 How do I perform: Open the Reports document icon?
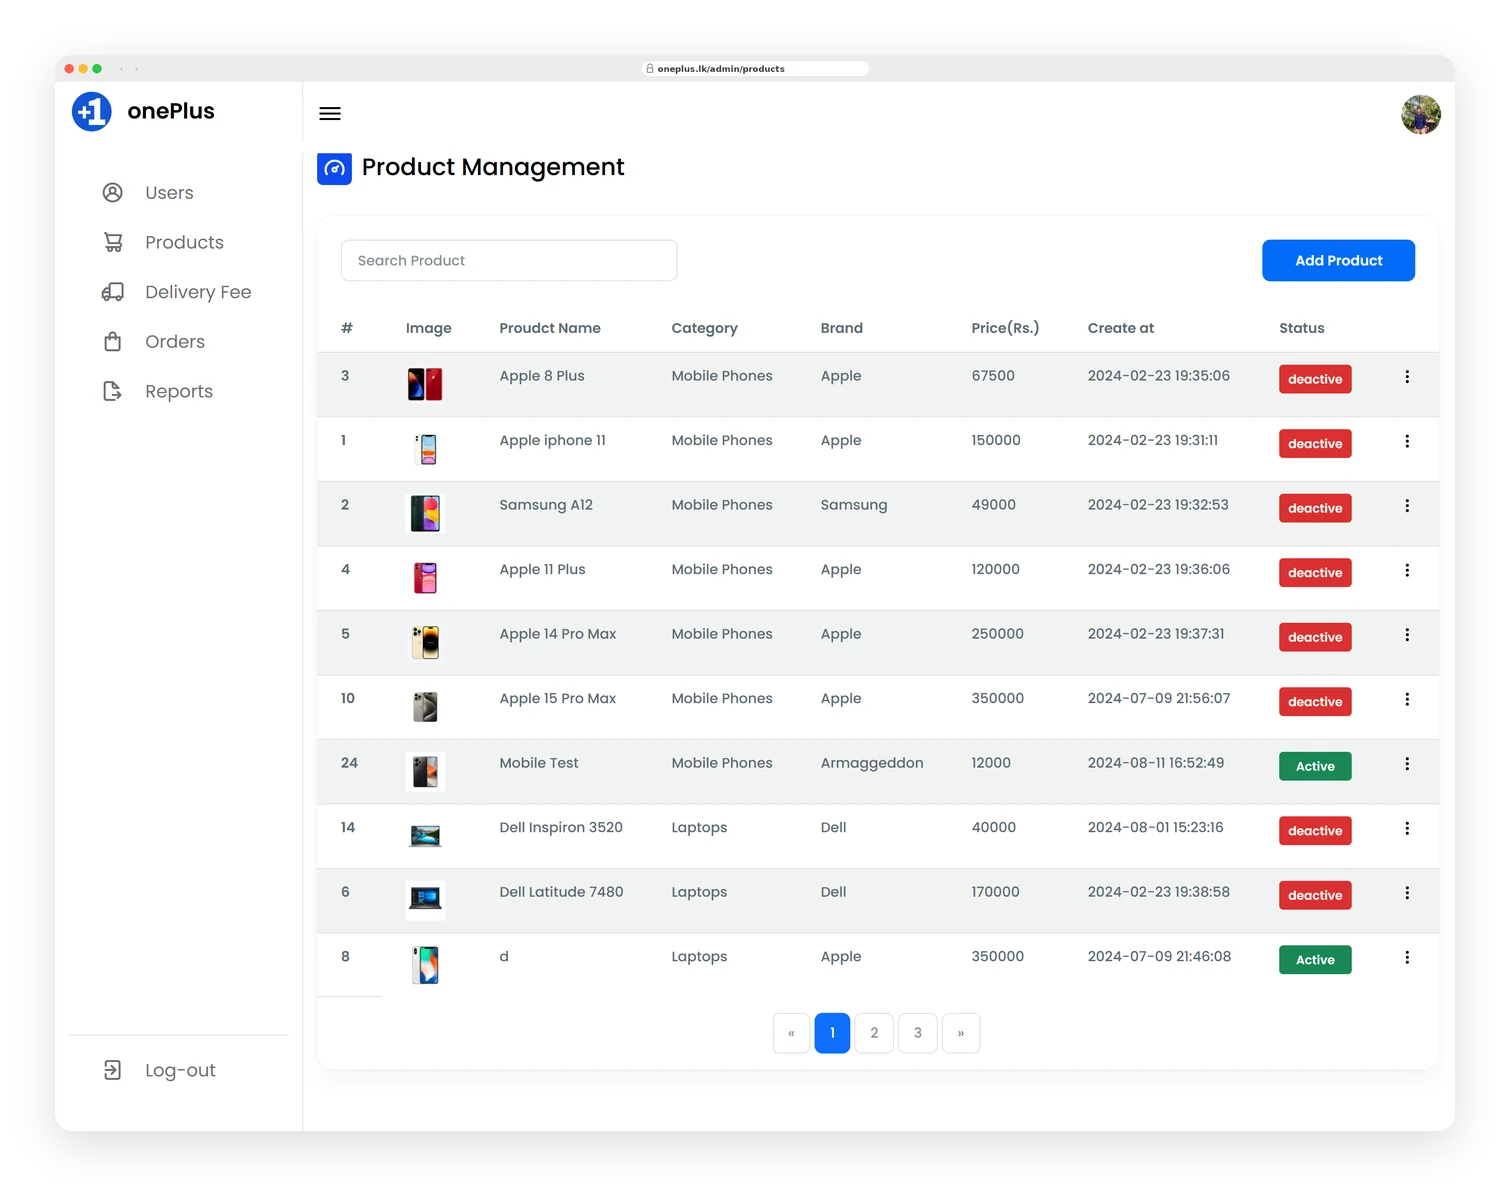click(113, 391)
